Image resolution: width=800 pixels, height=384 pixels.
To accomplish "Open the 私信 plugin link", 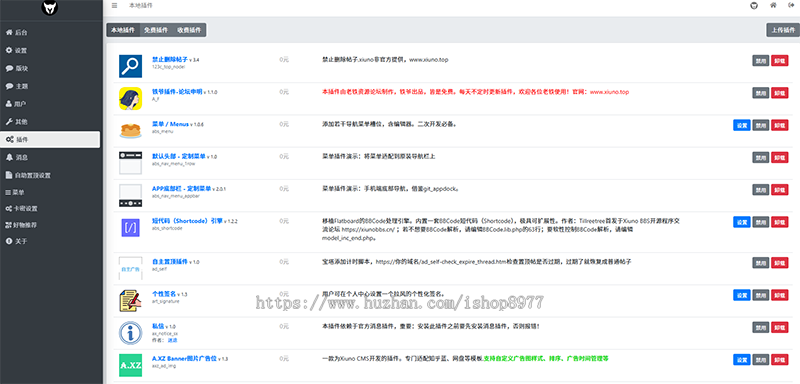I will click(158, 326).
